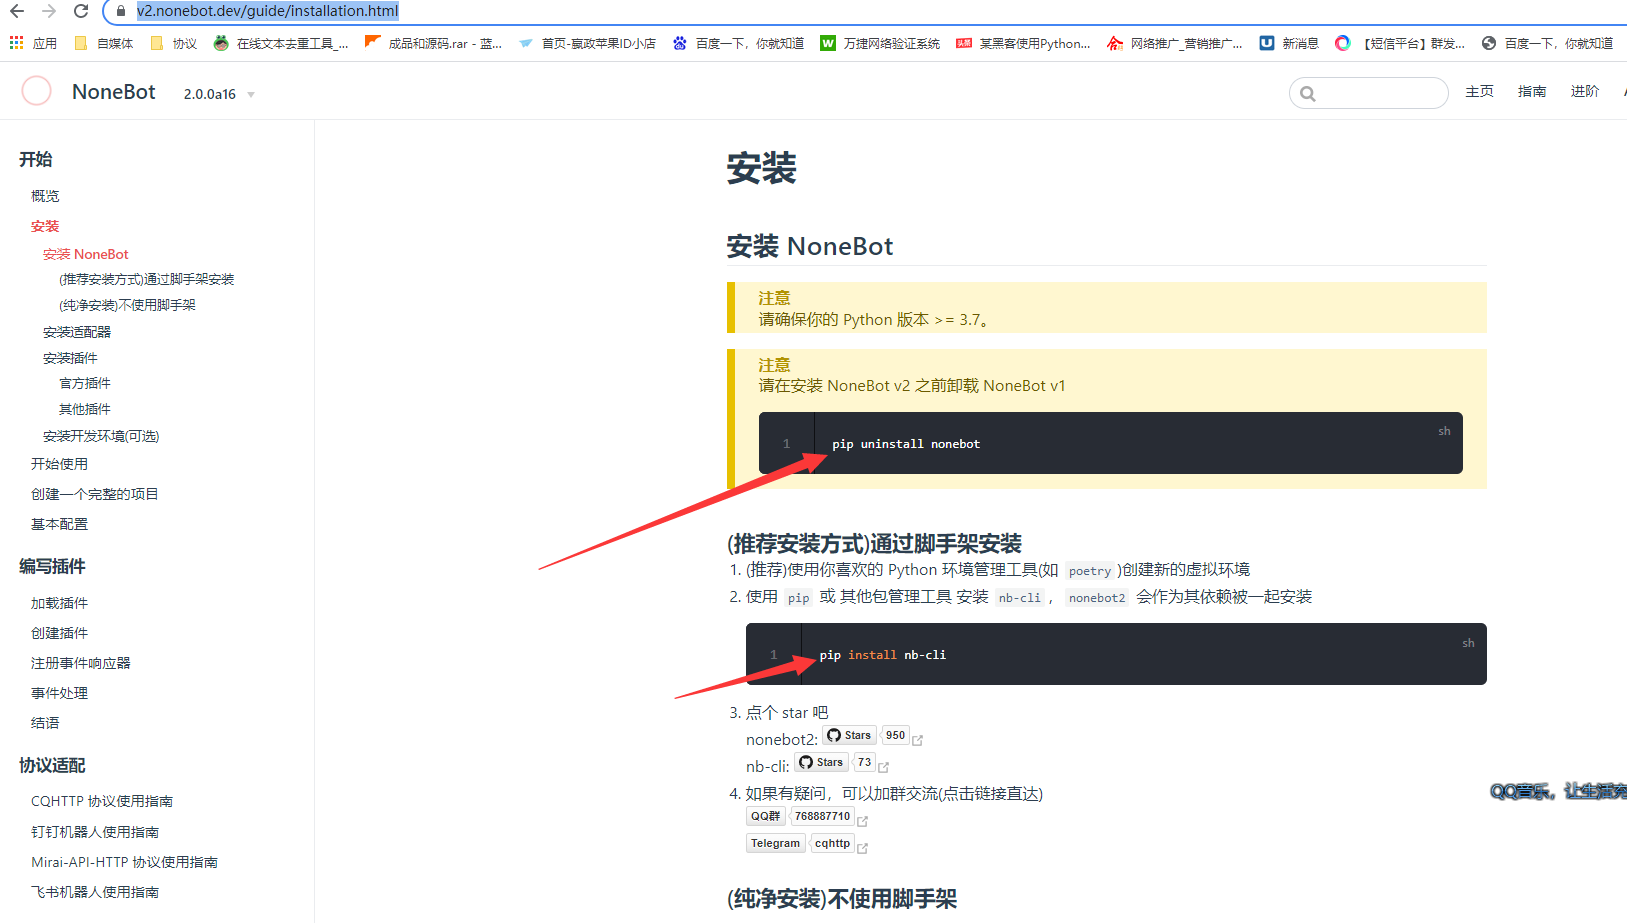Screen dimensions: 1627x923
Task: Open the 协议 bookmark folder
Action: [x=174, y=43]
